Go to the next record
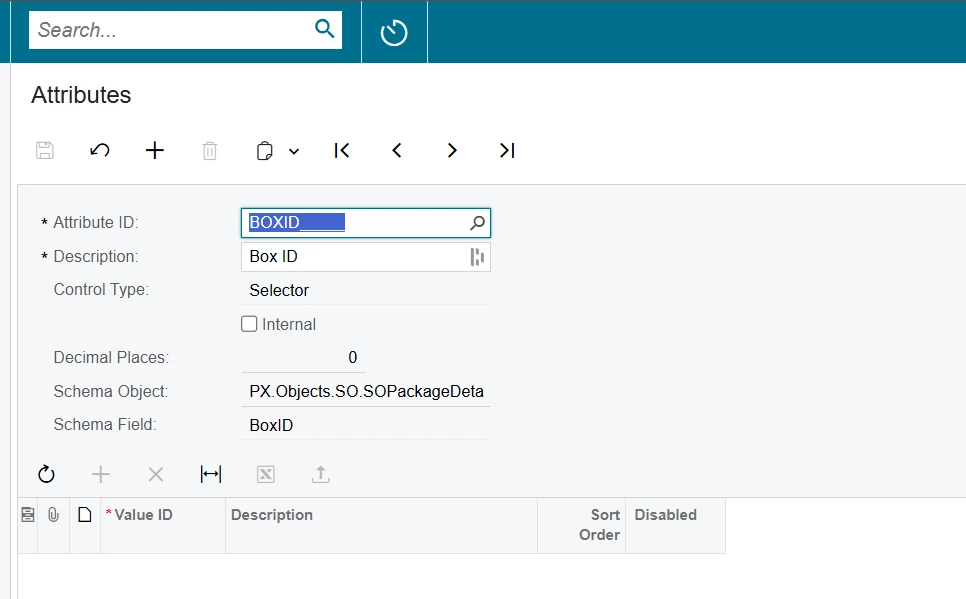Screen dimensions: 966x599 (x=452, y=150)
